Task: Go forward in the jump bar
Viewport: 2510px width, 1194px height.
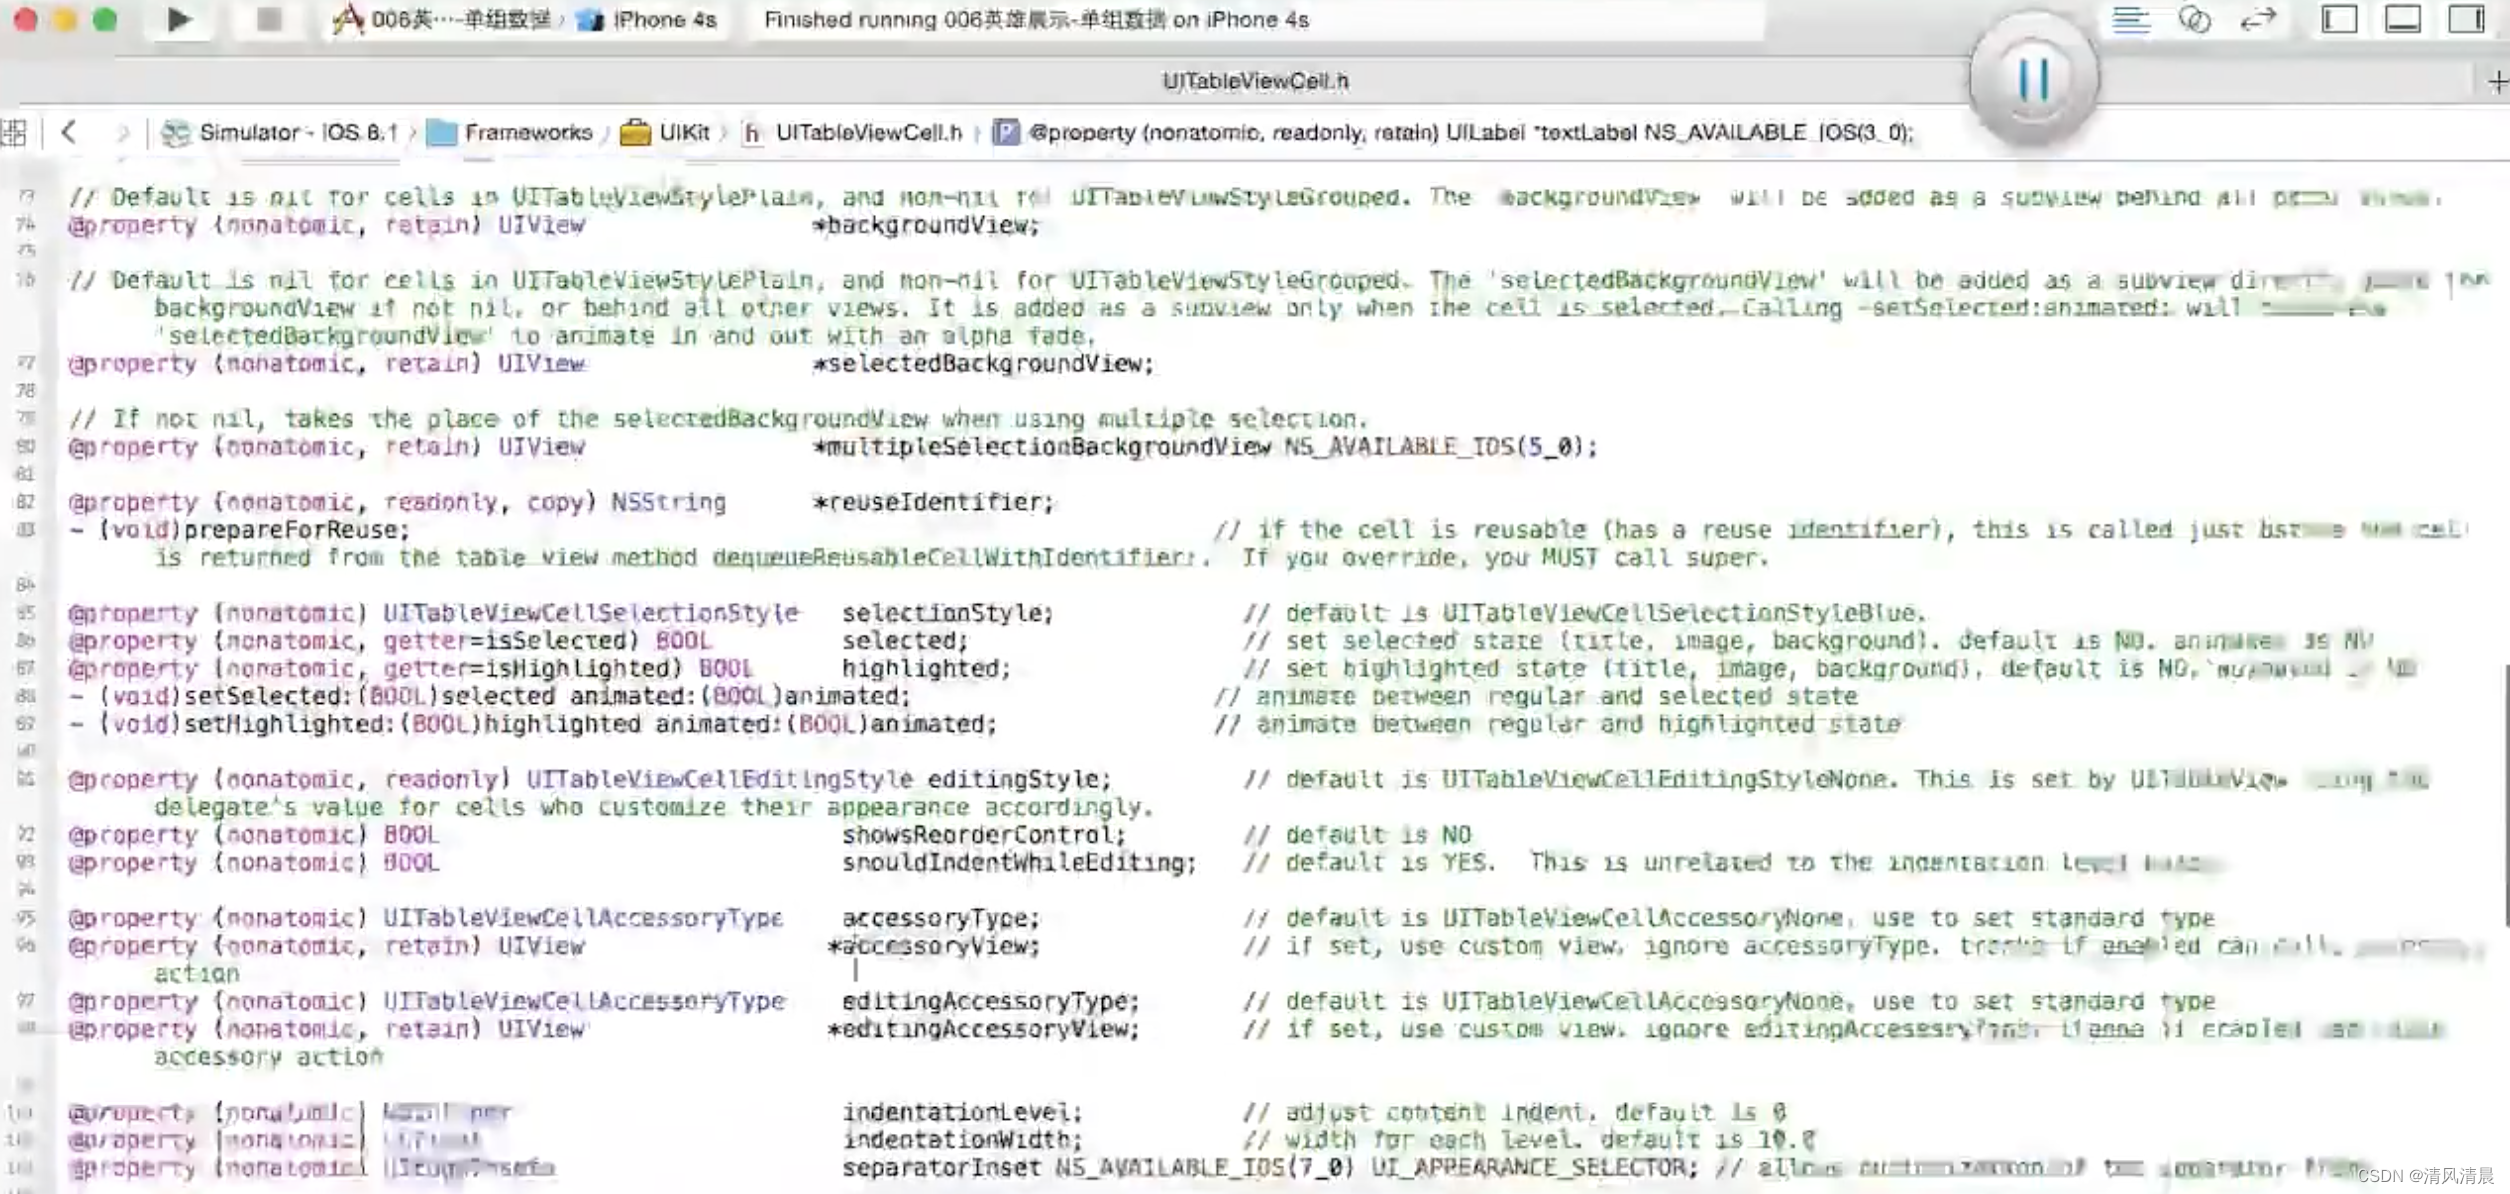Action: pyautogui.click(x=122, y=132)
